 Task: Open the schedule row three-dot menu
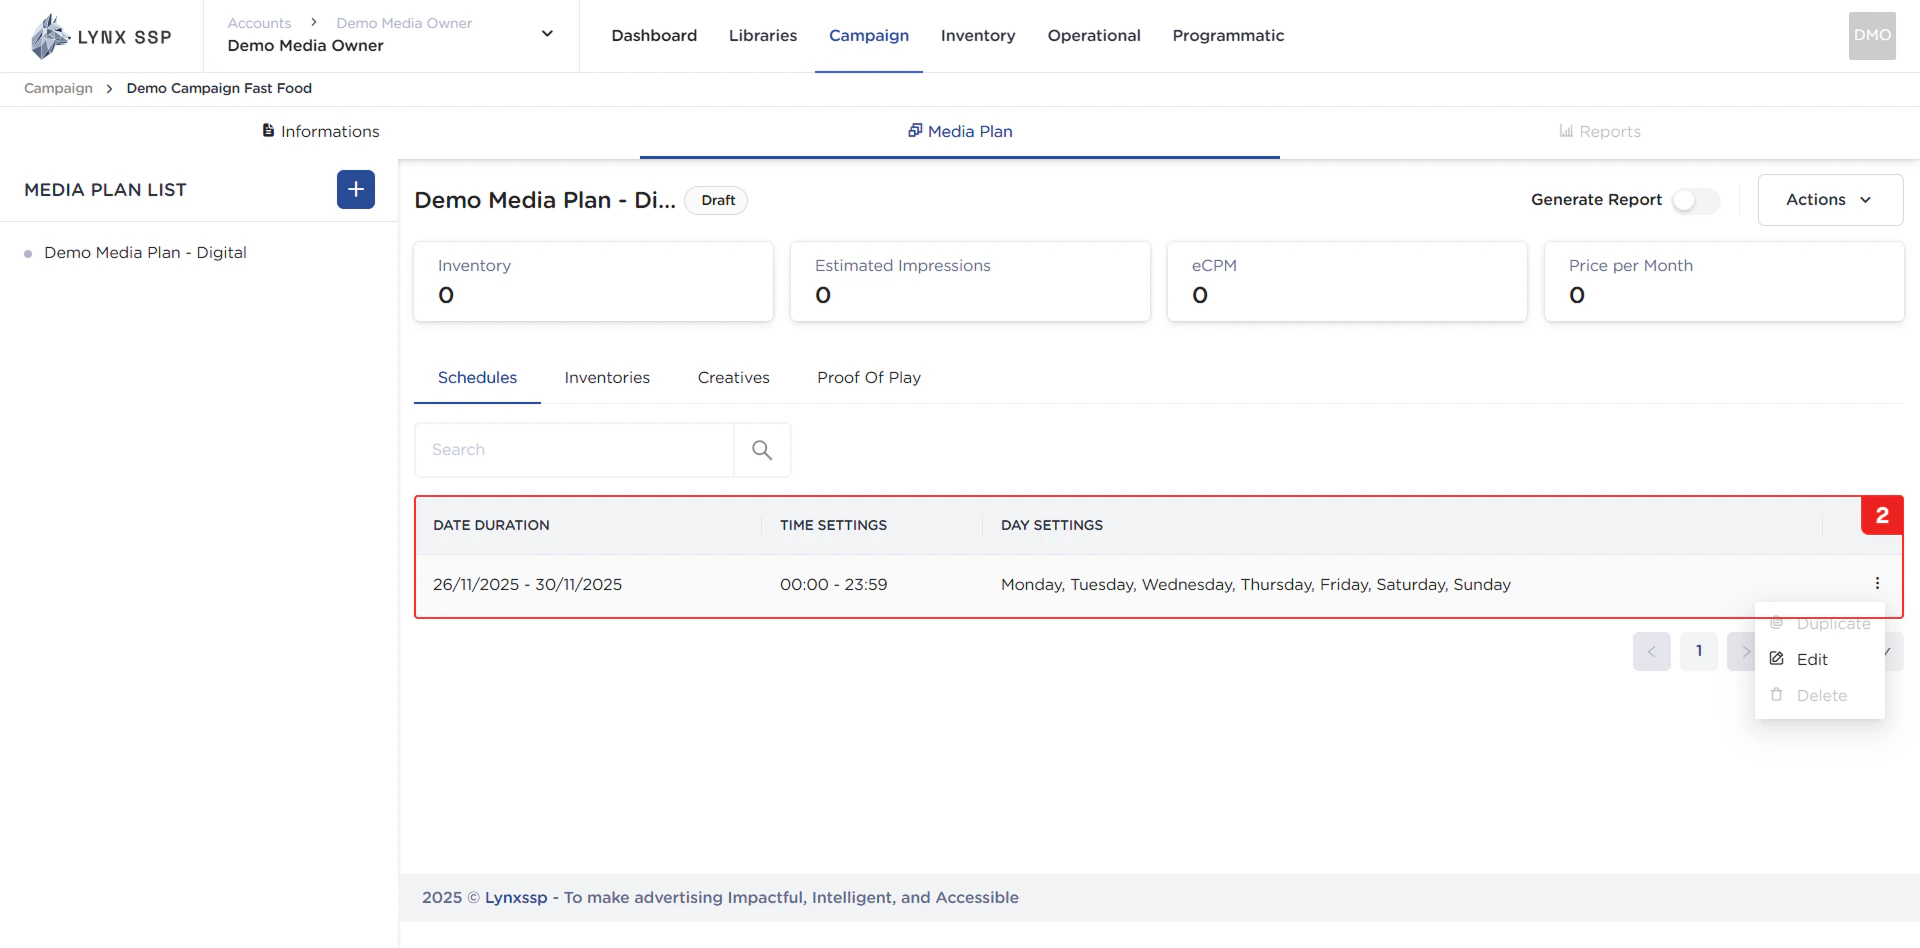(1877, 583)
